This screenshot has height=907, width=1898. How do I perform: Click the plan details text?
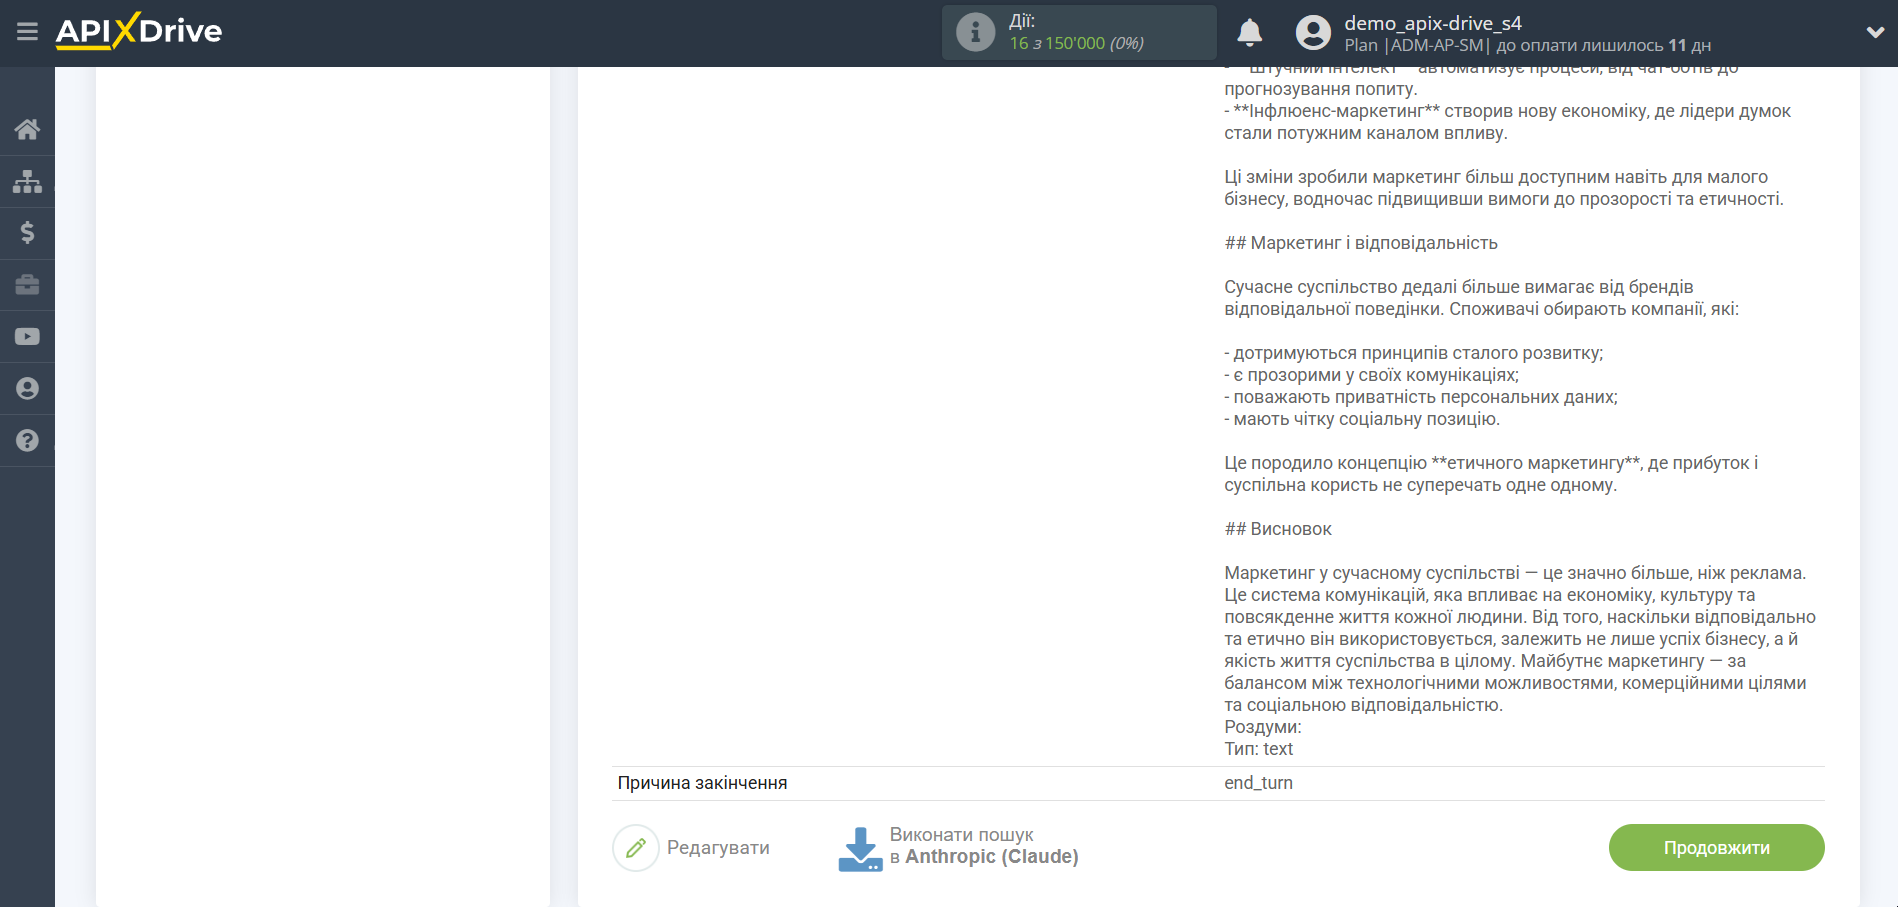(1527, 46)
